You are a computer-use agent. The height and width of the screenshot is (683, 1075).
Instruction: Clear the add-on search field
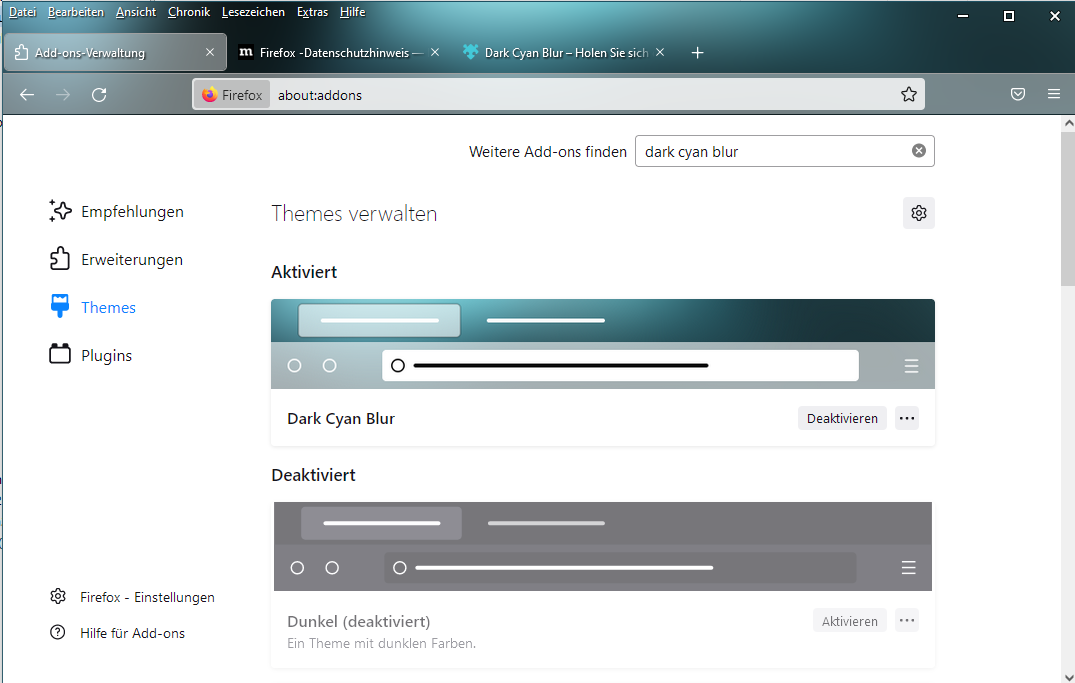918,151
